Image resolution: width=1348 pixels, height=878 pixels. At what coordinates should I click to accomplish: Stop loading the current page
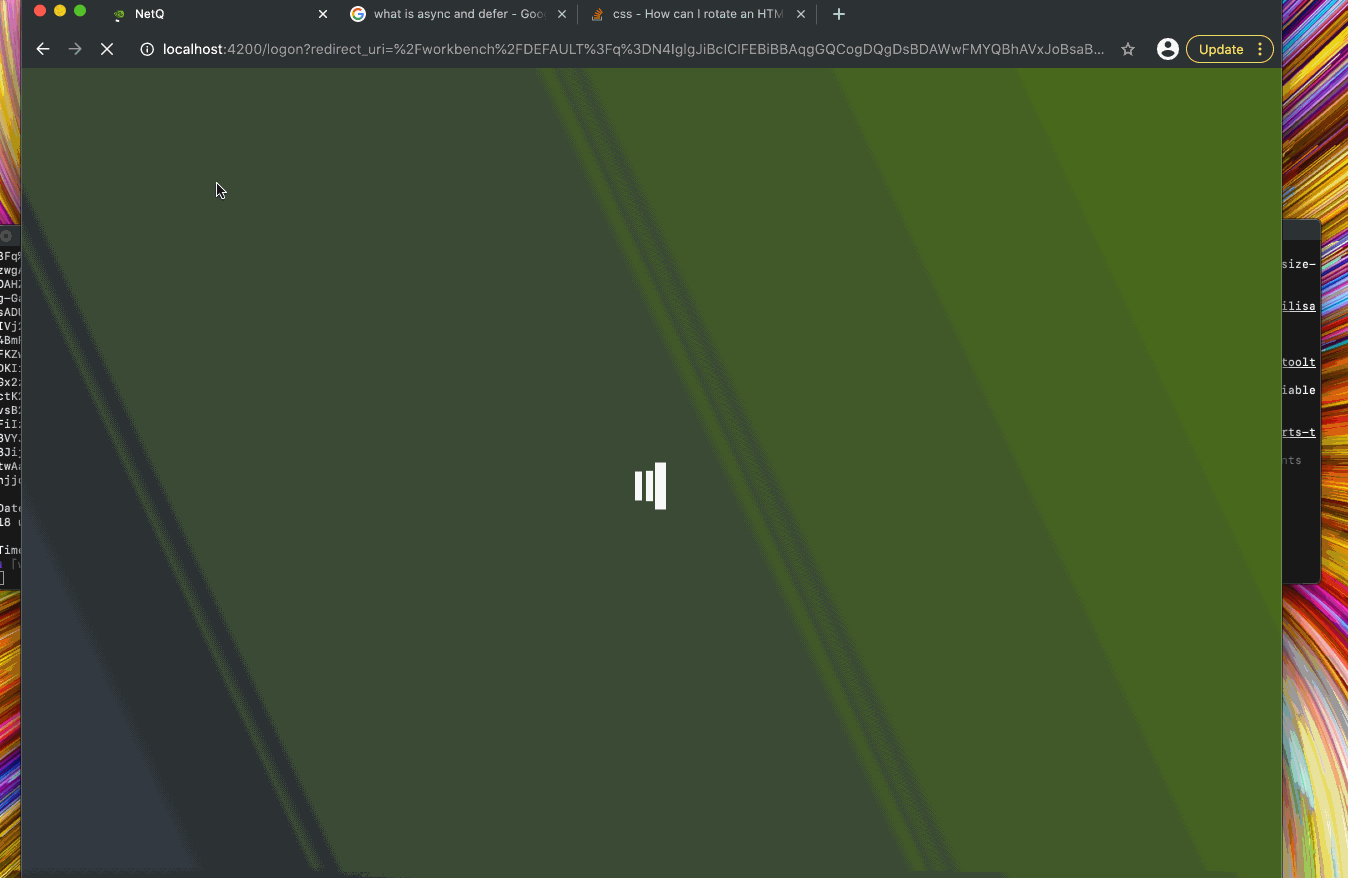click(x=107, y=49)
